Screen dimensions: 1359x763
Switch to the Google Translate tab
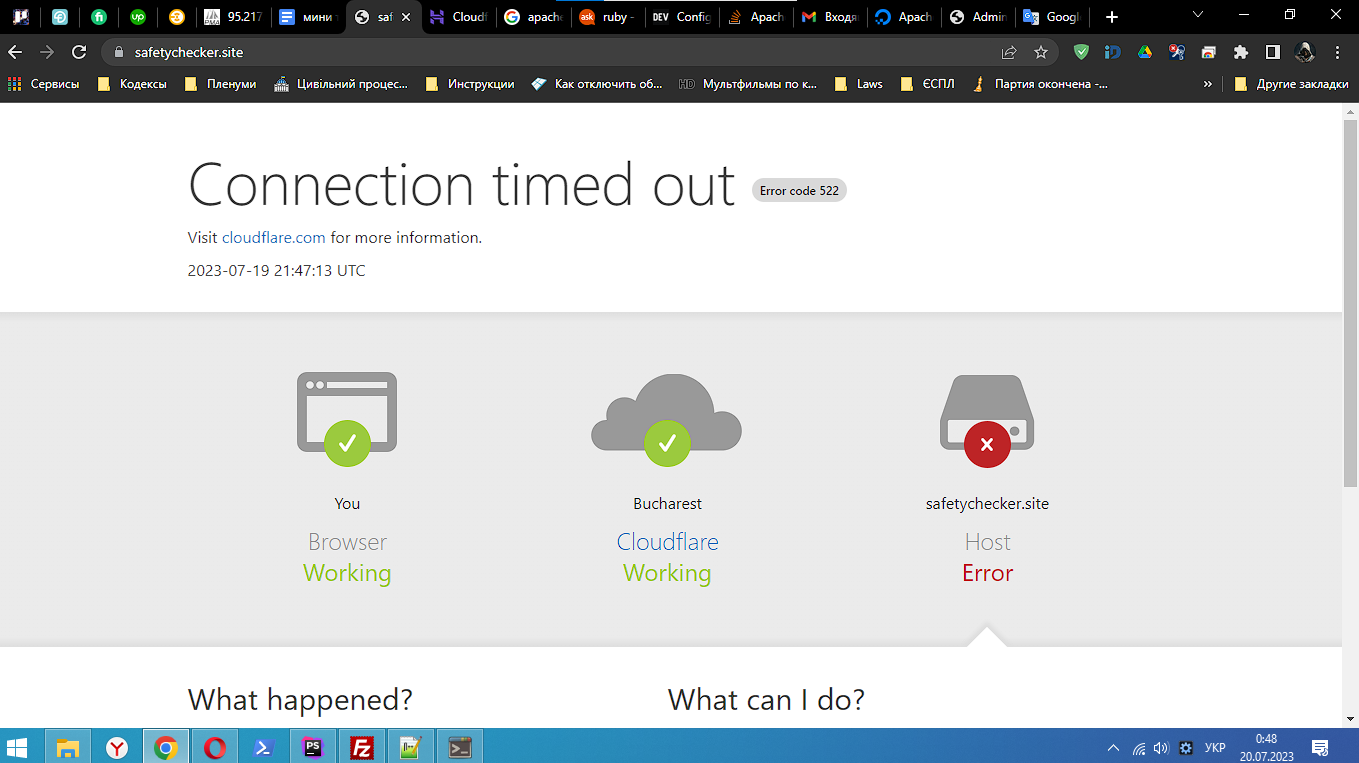pyautogui.click(x=1052, y=17)
